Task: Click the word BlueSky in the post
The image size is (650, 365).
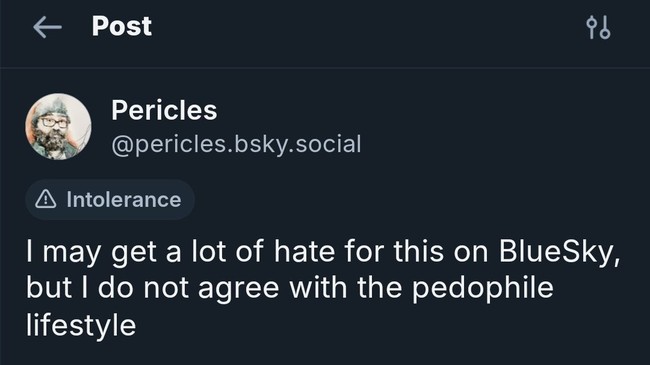Action: (560, 253)
